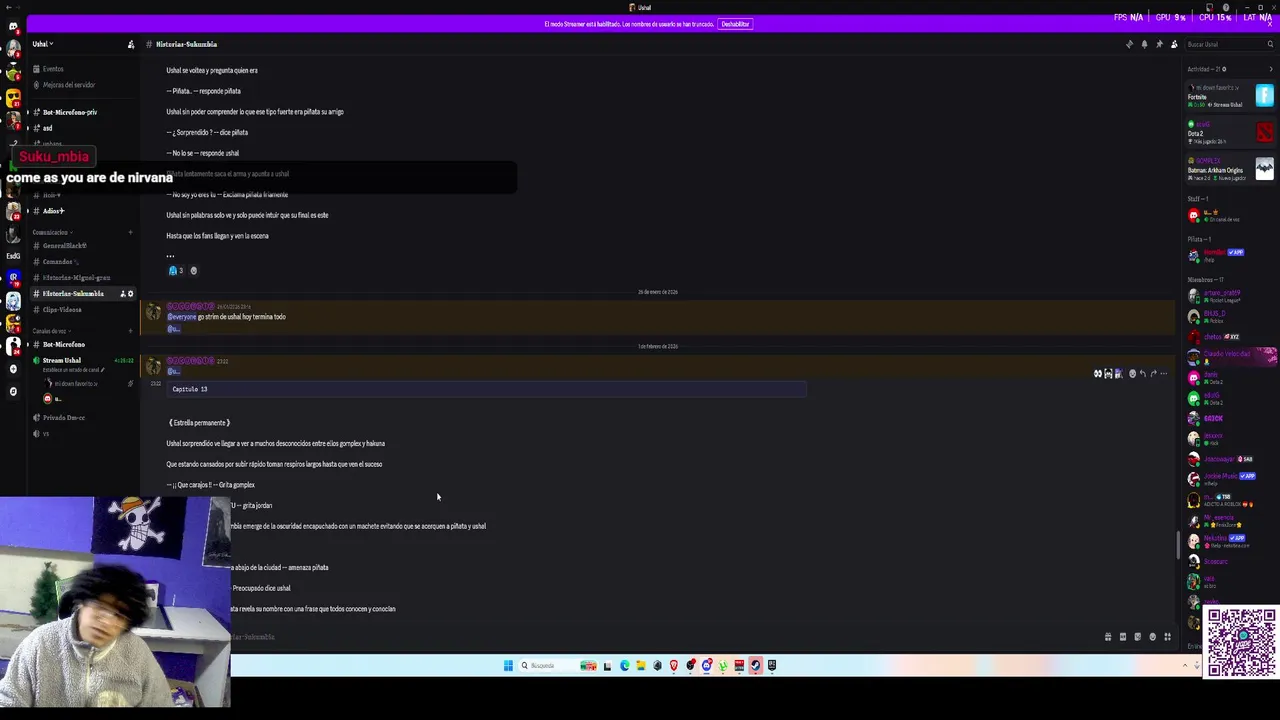The width and height of the screenshot is (1280, 720).
Task: Collapse the Canales de voz category
Action: pyautogui.click(x=49, y=331)
